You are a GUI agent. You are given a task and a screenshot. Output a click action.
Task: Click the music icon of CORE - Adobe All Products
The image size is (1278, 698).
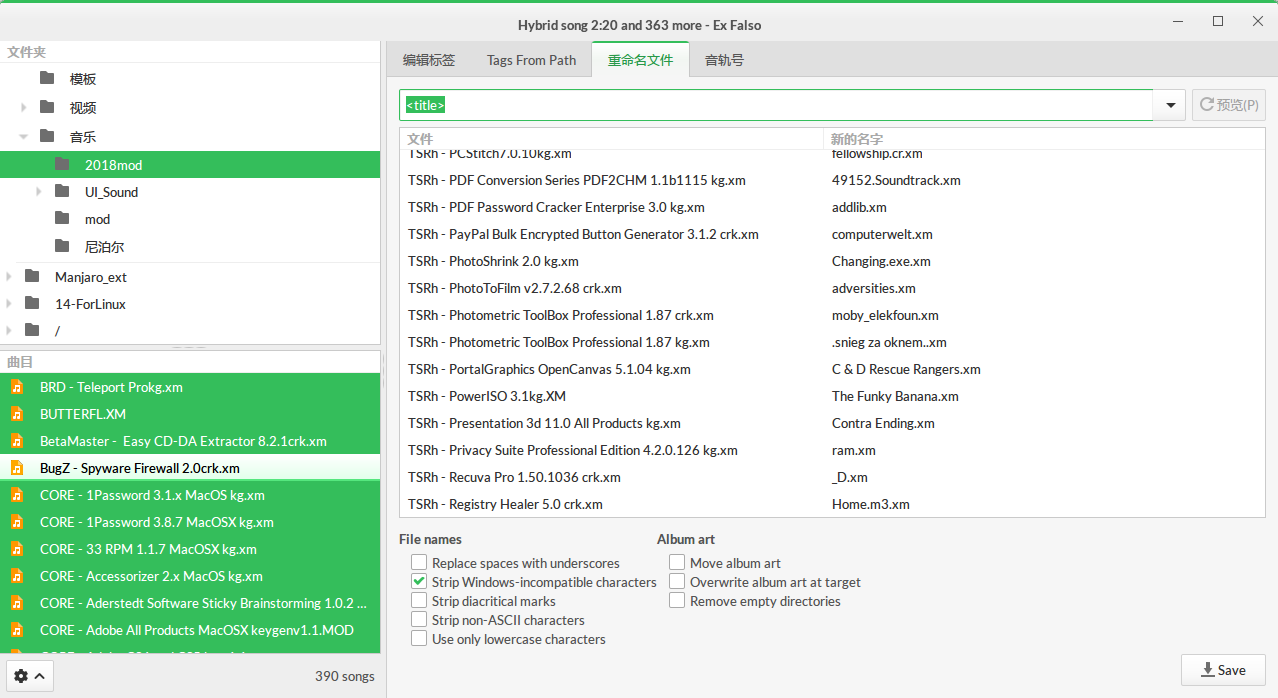click(x=17, y=630)
